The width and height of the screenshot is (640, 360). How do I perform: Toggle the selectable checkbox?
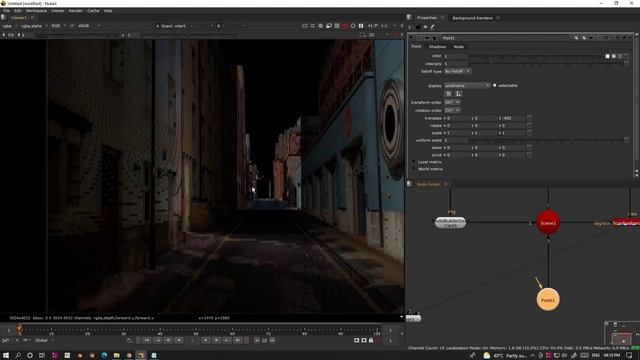click(x=495, y=86)
